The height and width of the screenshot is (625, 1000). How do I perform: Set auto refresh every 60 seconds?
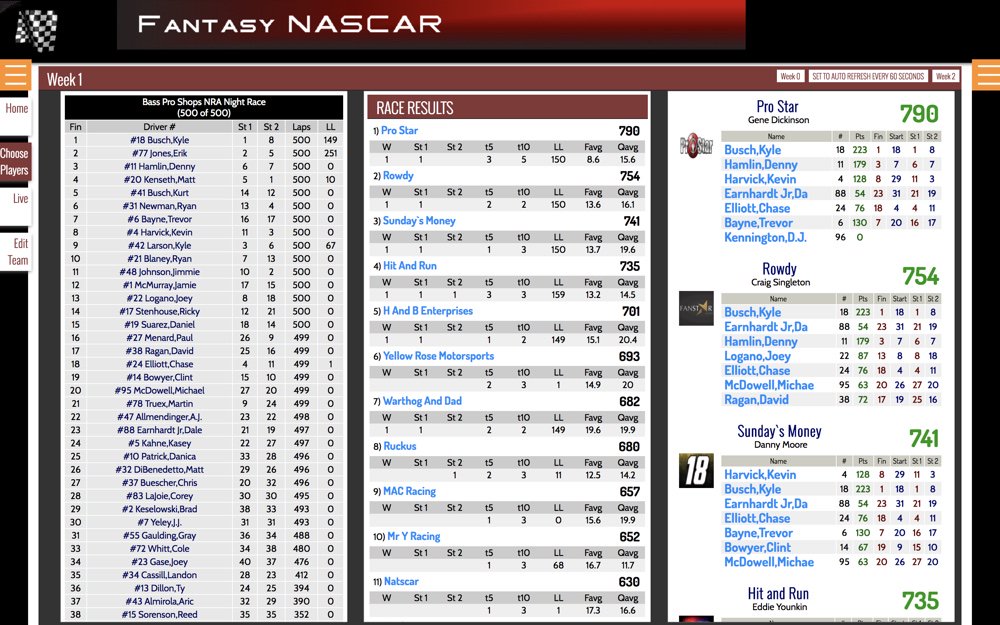pyautogui.click(x=868, y=76)
